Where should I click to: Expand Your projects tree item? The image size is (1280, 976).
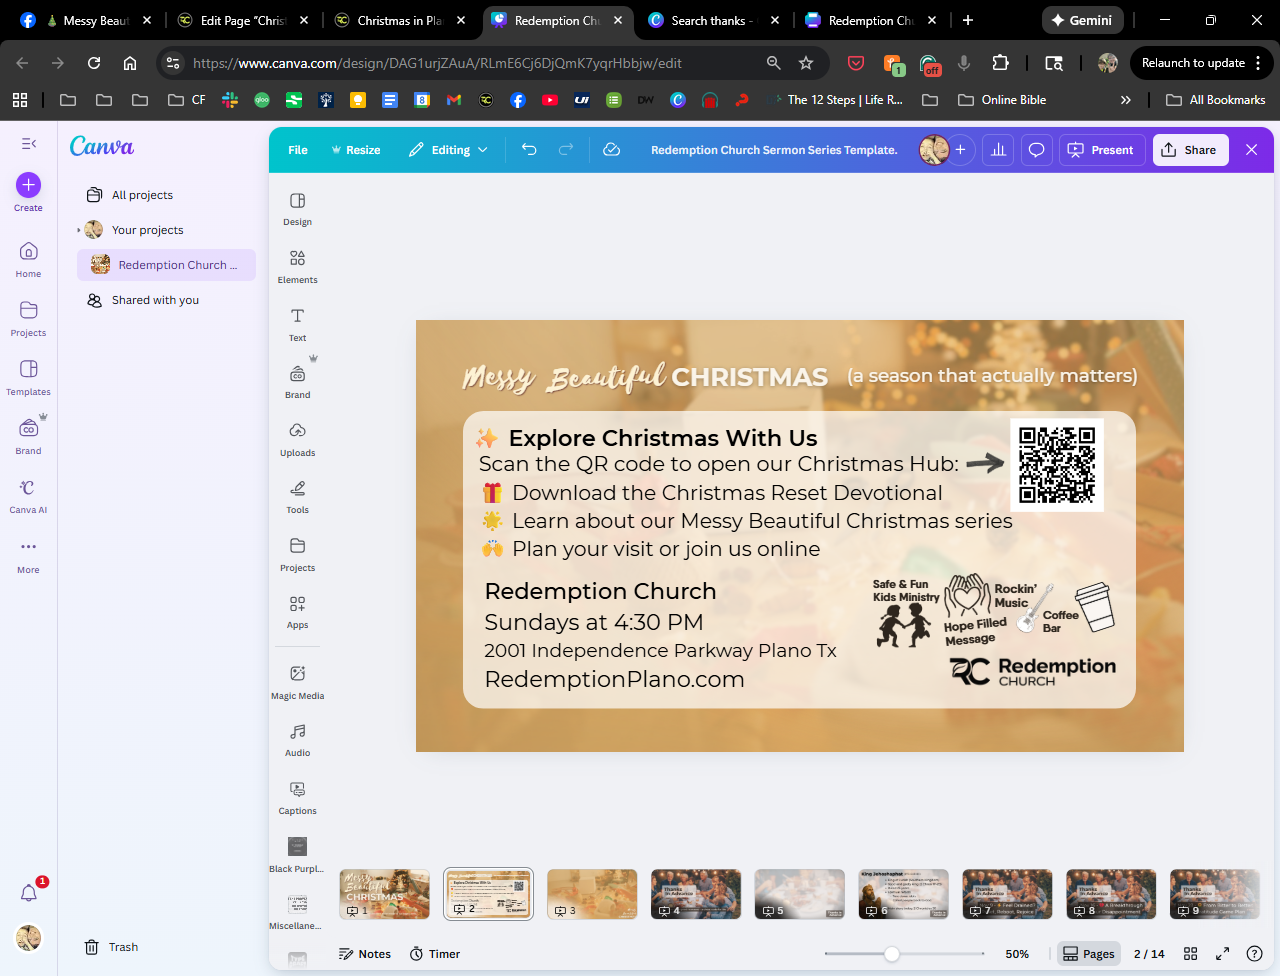tap(79, 230)
